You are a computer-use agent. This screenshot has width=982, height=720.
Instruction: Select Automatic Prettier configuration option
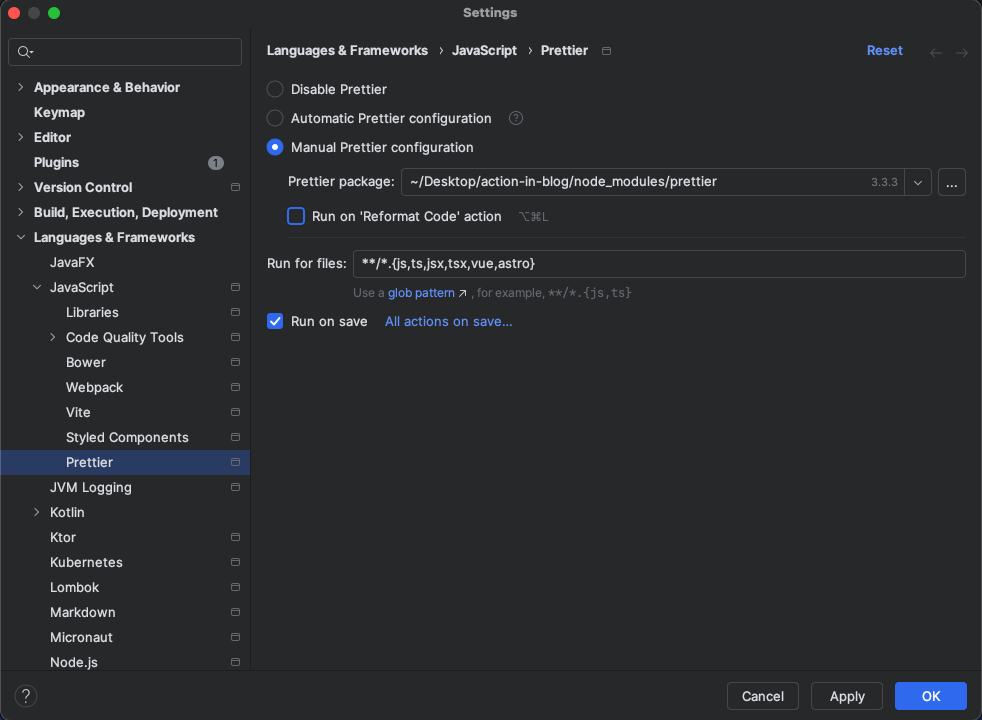click(275, 118)
